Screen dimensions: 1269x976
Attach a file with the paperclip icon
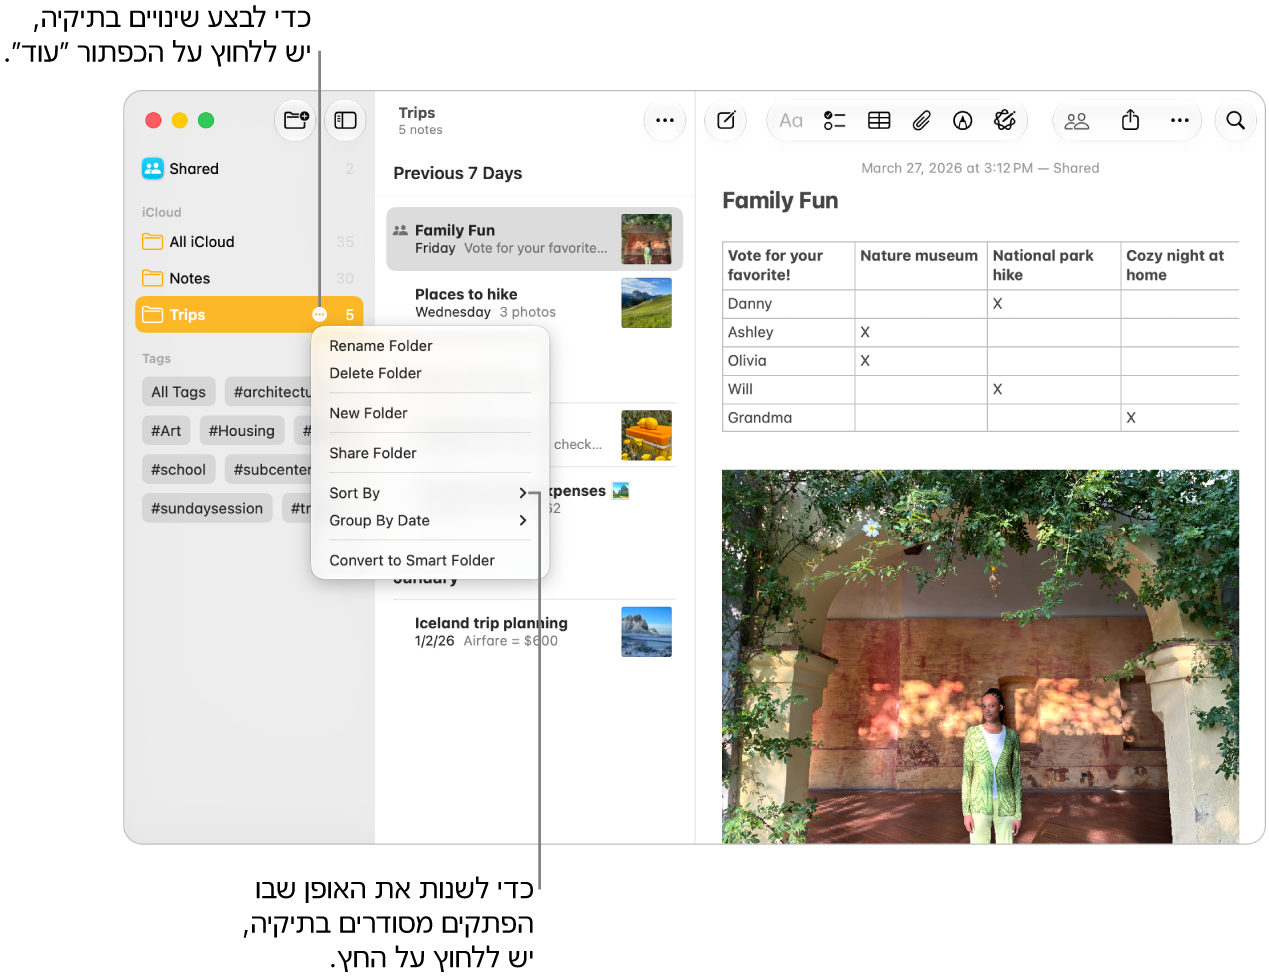[x=921, y=121]
